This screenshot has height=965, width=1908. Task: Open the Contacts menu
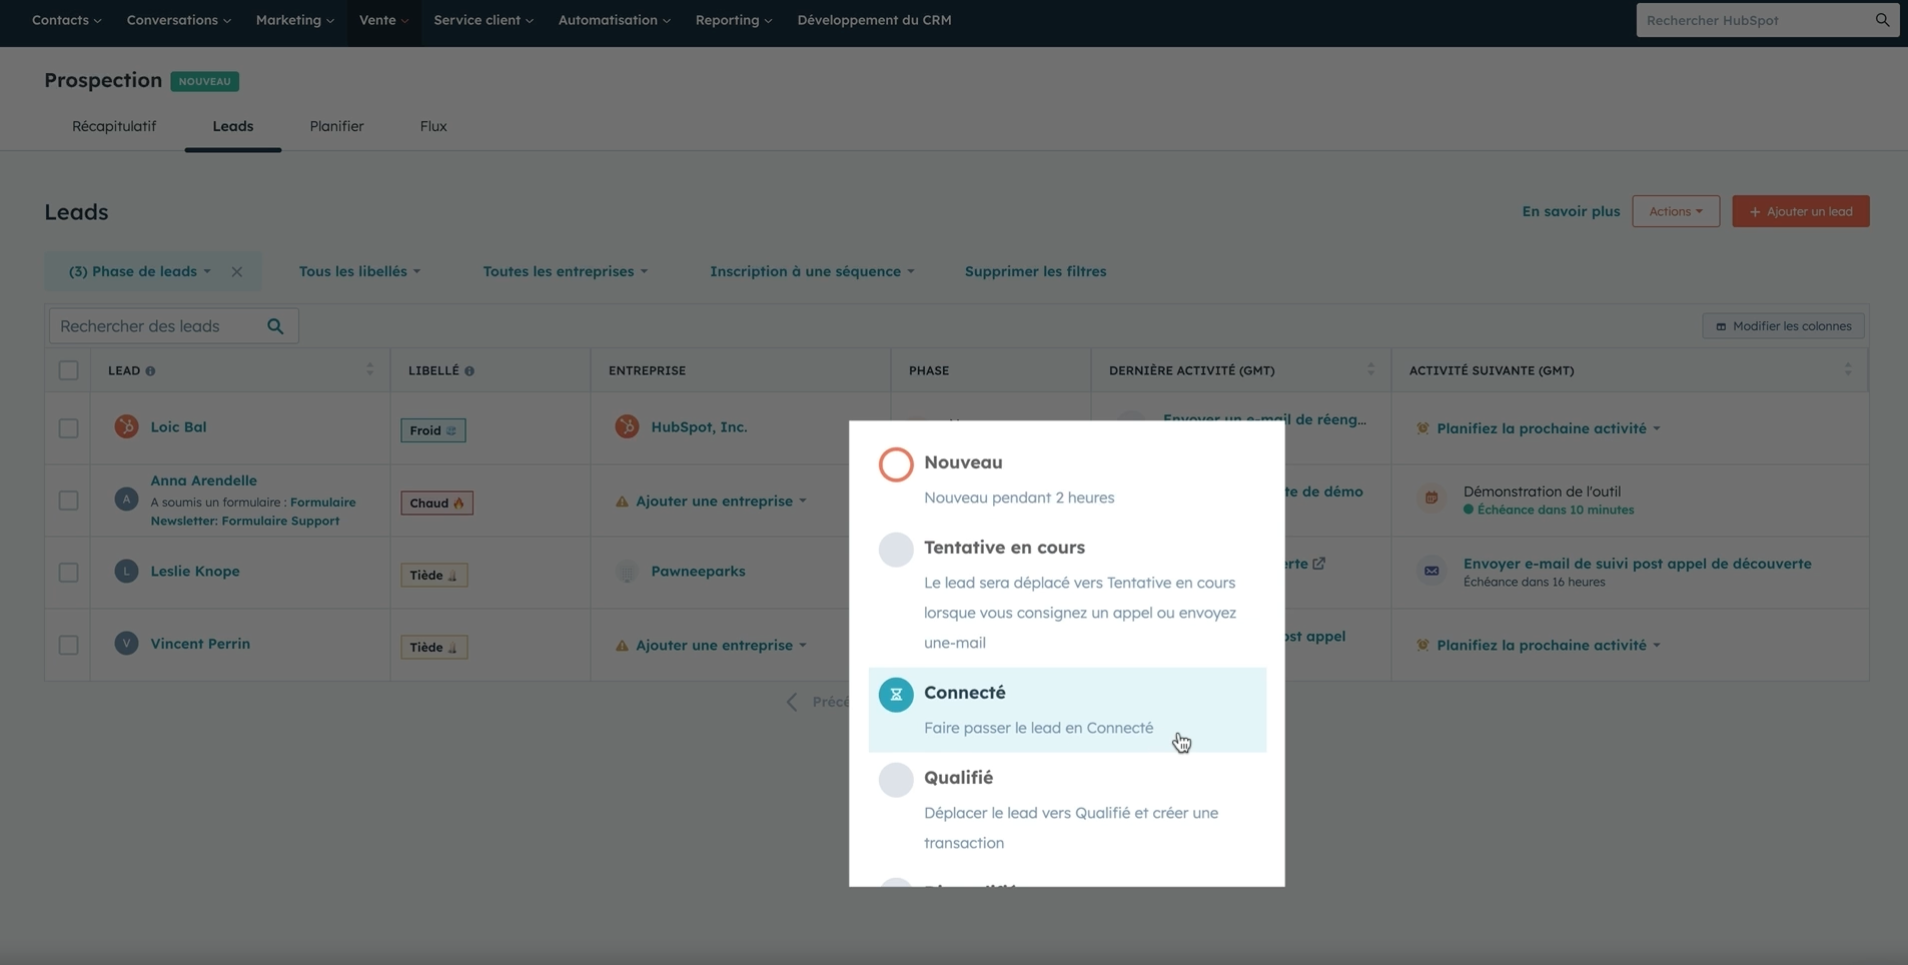(66, 20)
